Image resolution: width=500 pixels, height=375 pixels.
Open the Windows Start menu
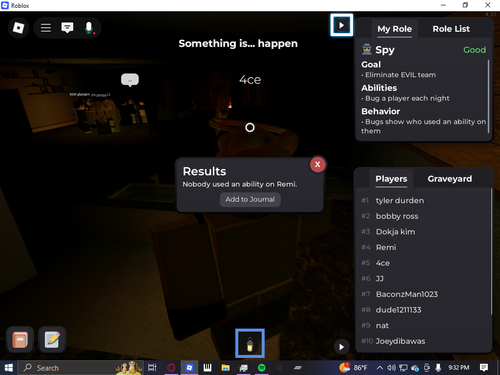pos(8,368)
